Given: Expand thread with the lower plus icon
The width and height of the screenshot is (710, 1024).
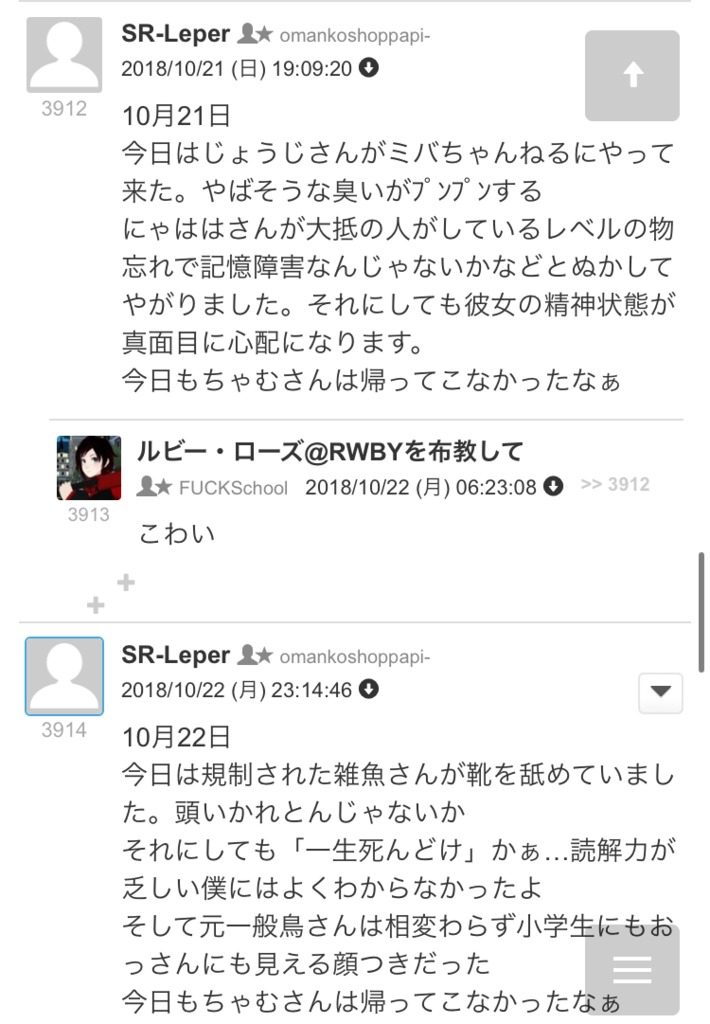Looking at the screenshot, I should [95, 605].
